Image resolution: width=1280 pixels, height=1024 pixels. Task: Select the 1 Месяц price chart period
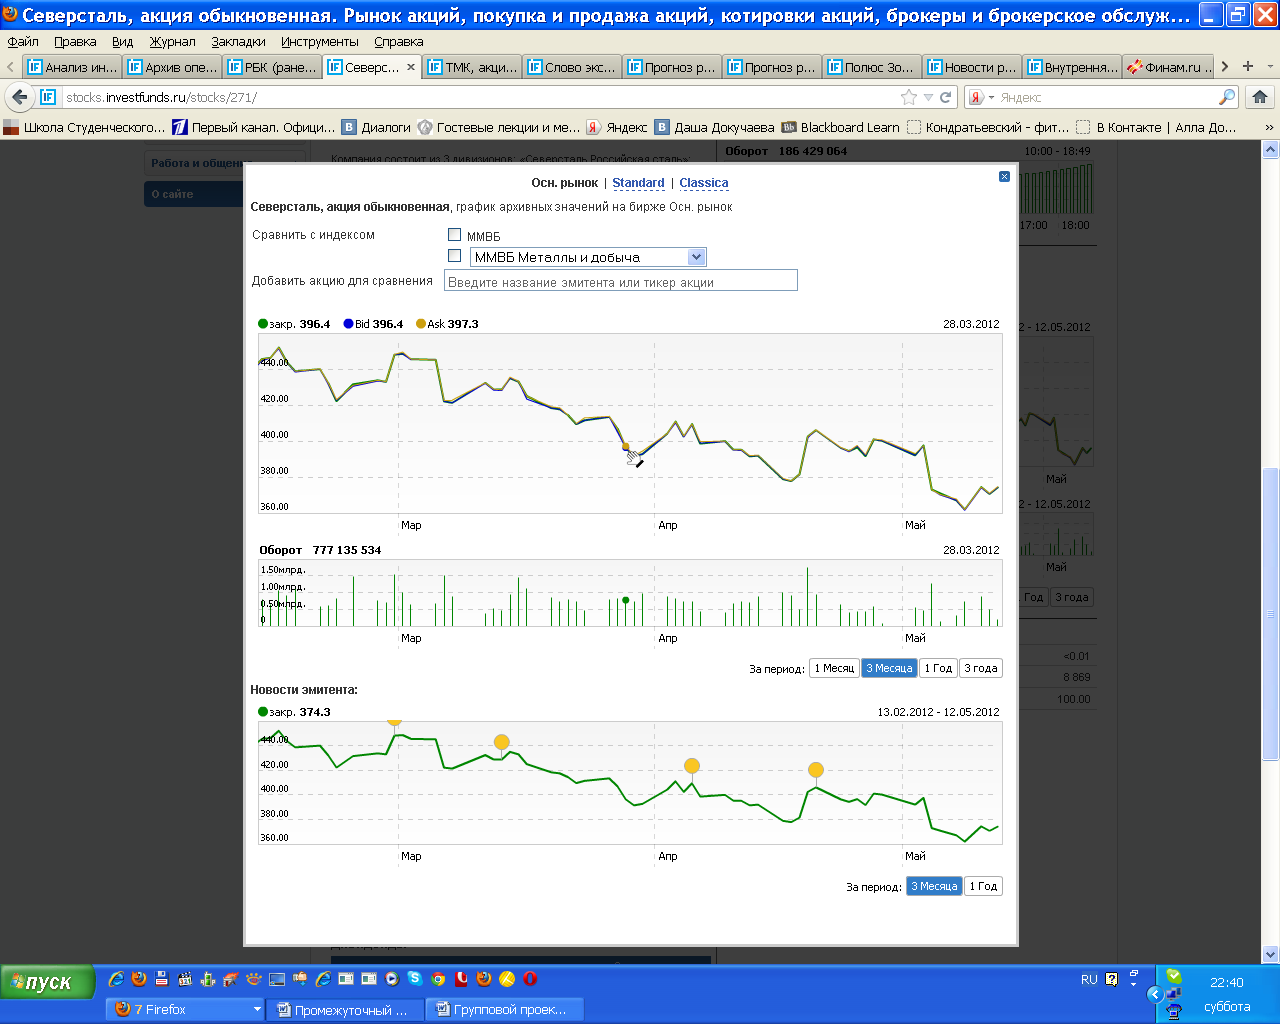click(x=835, y=668)
